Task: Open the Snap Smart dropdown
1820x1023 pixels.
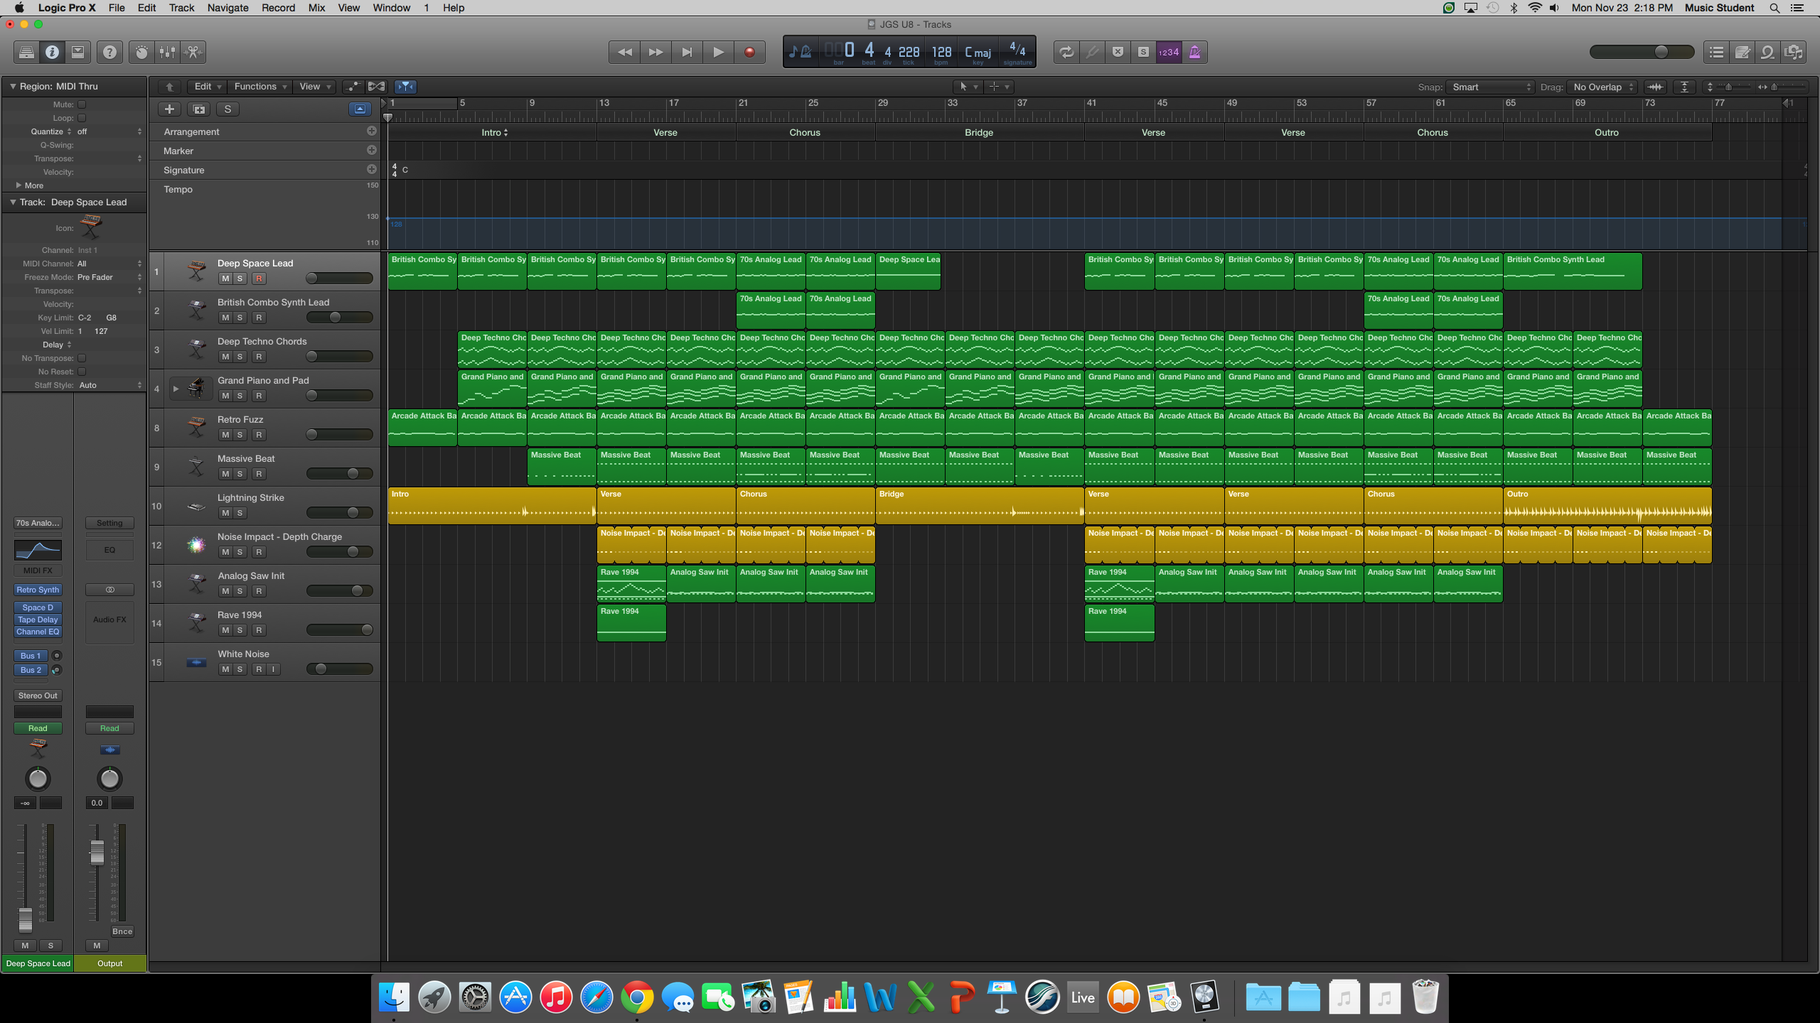Action: 1490,87
